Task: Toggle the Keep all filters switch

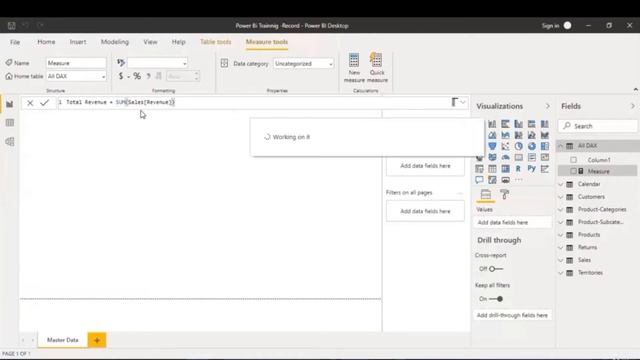Action: 496,299
